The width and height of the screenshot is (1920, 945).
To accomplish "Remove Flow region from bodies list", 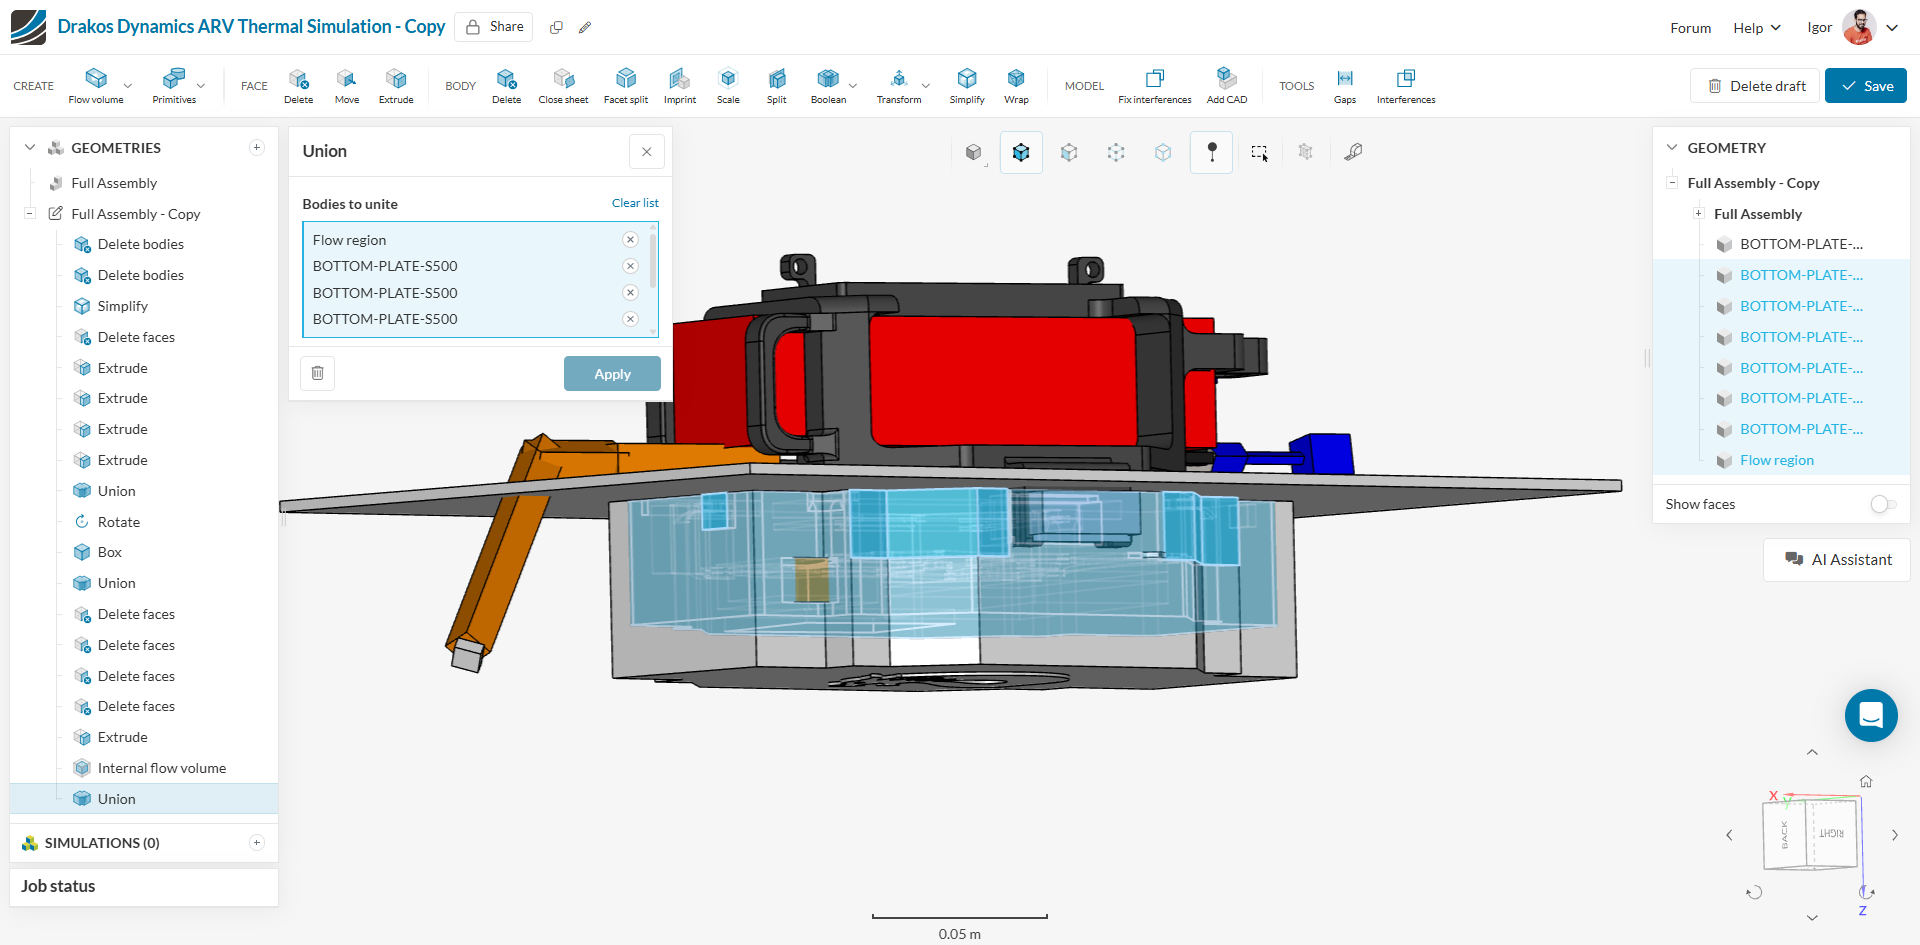I will 630,240.
